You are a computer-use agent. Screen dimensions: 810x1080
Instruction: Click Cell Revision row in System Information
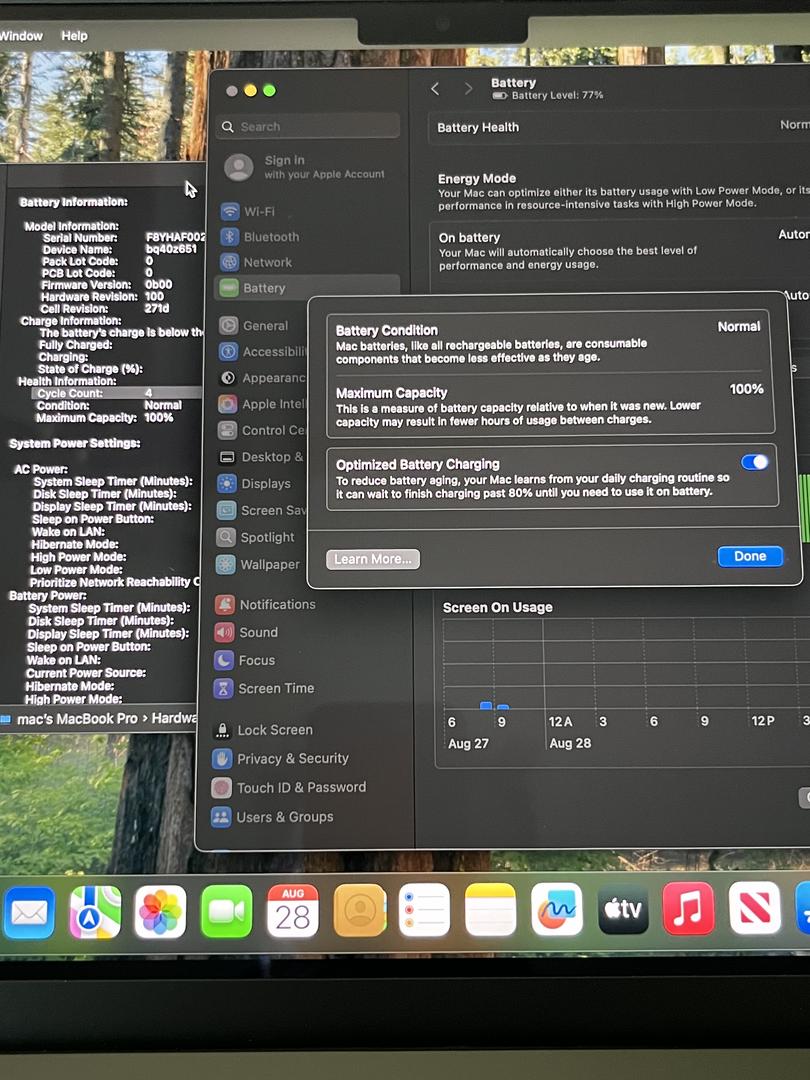(104, 309)
